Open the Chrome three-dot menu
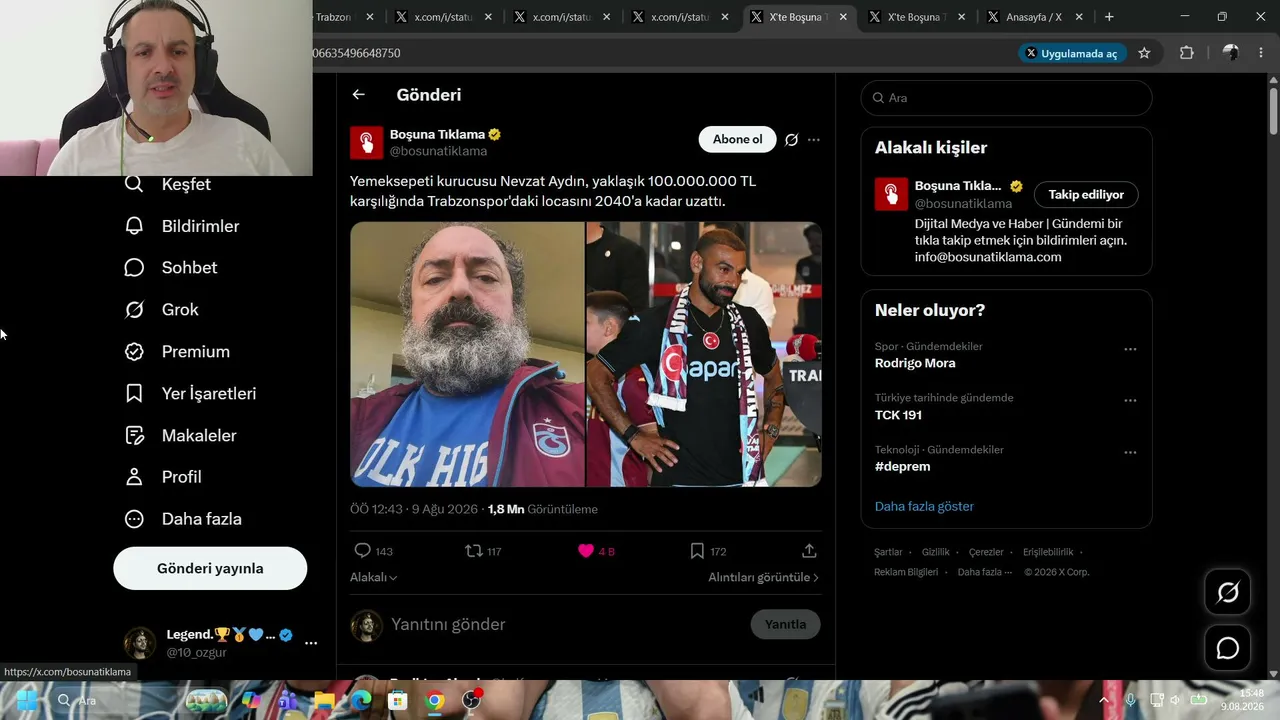This screenshot has width=1280, height=720. (1260, 53)
